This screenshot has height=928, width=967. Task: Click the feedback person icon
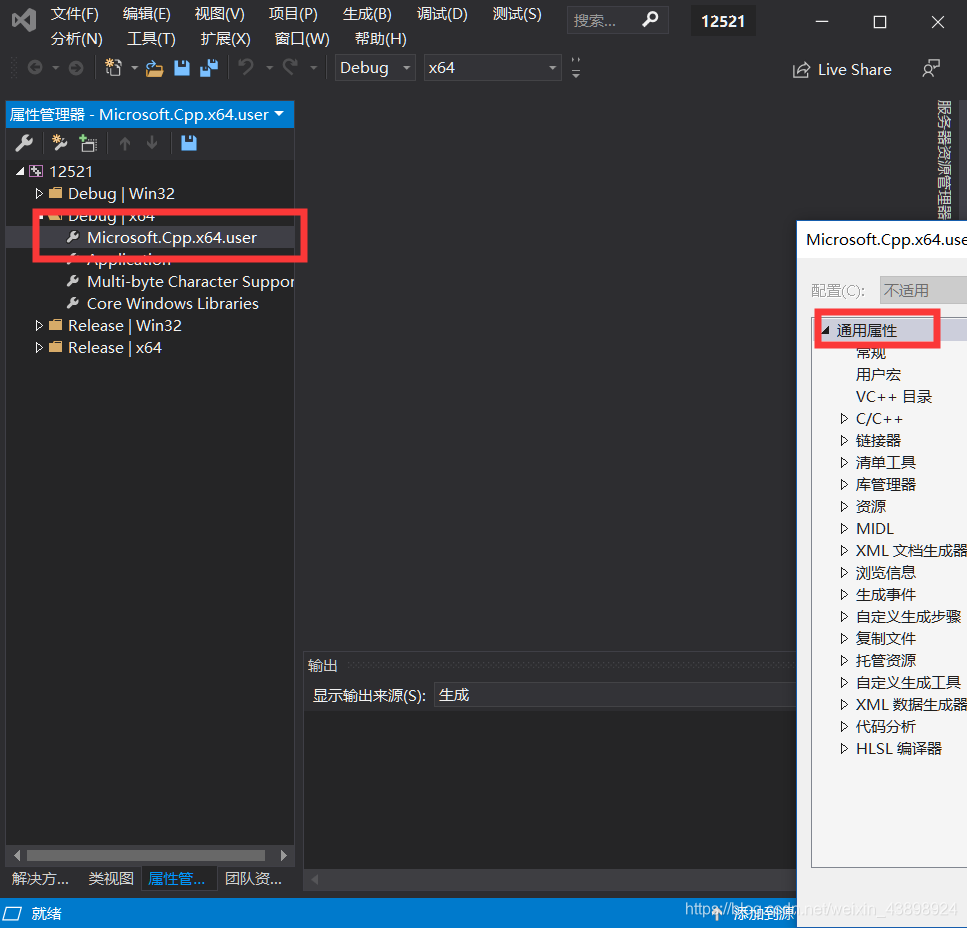coord(930,68)
